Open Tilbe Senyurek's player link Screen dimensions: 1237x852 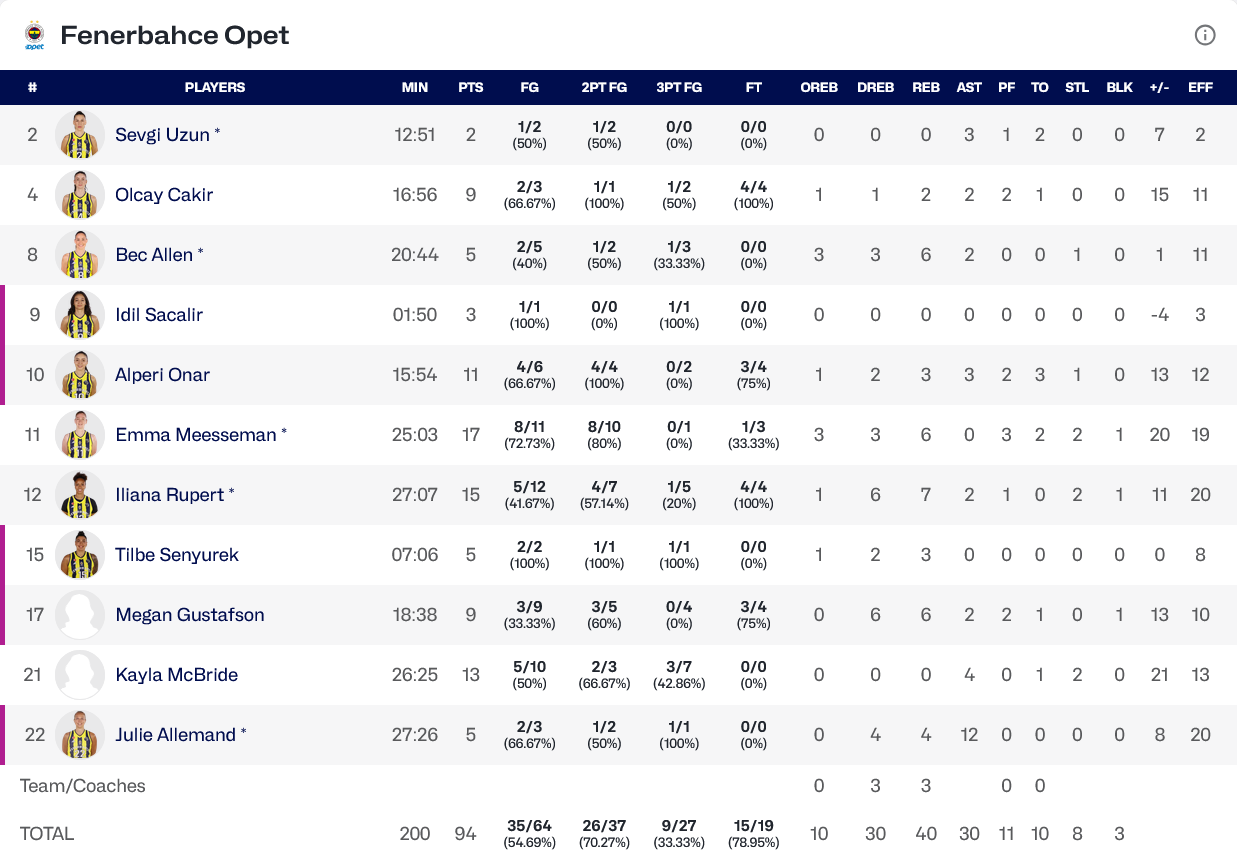(177, 555)
